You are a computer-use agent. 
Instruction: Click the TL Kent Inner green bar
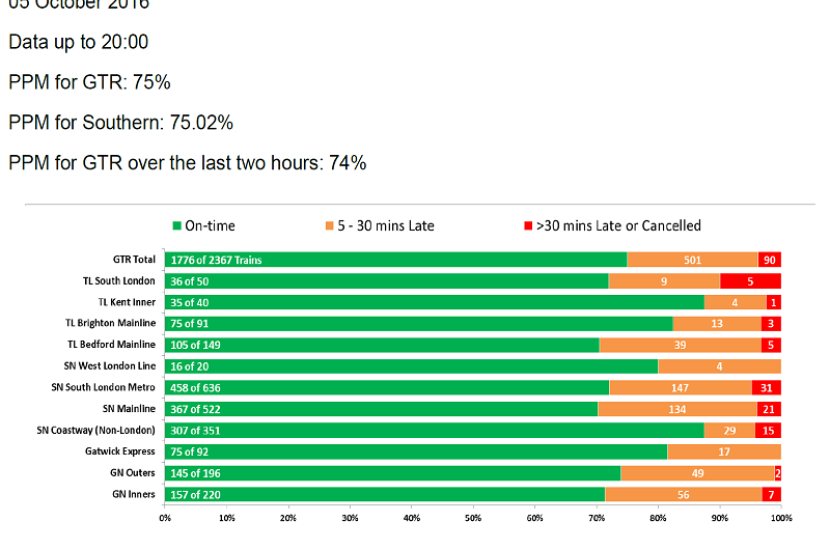tap(434, 302)
